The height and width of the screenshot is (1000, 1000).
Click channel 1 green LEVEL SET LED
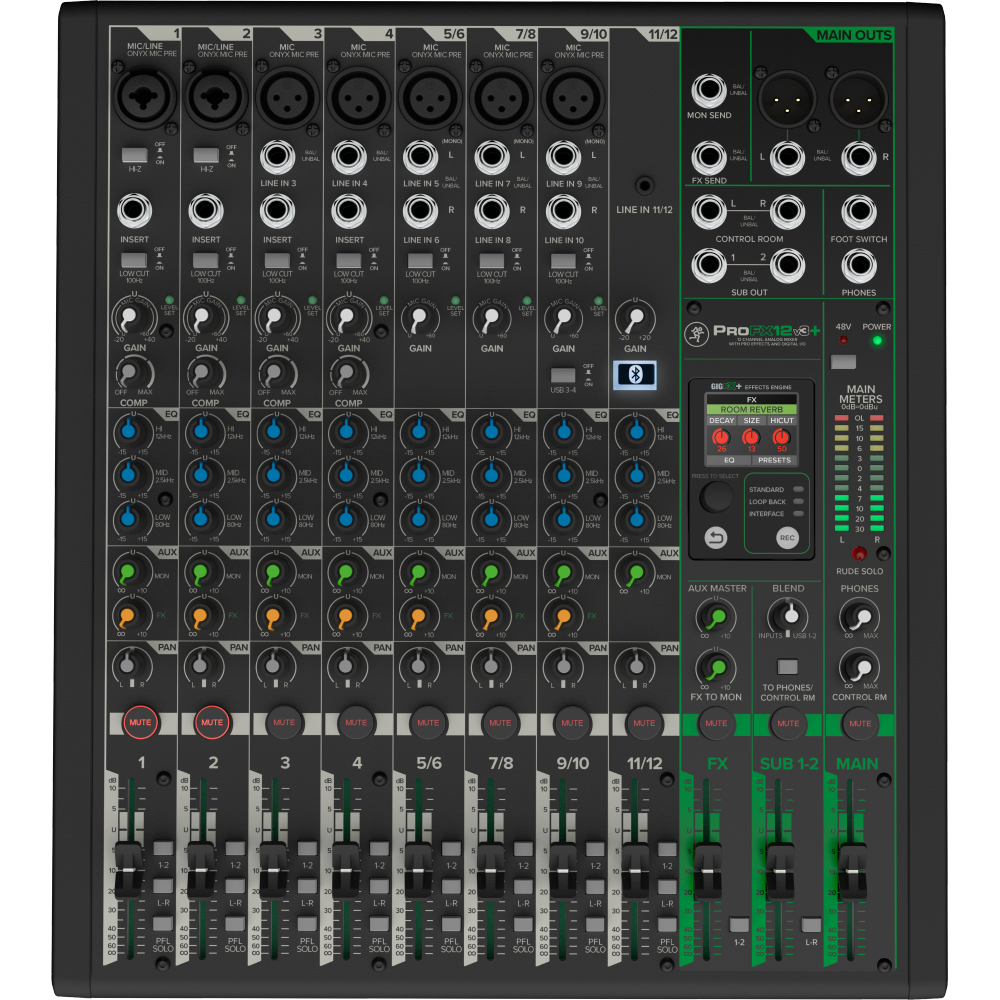click(169, 300)
